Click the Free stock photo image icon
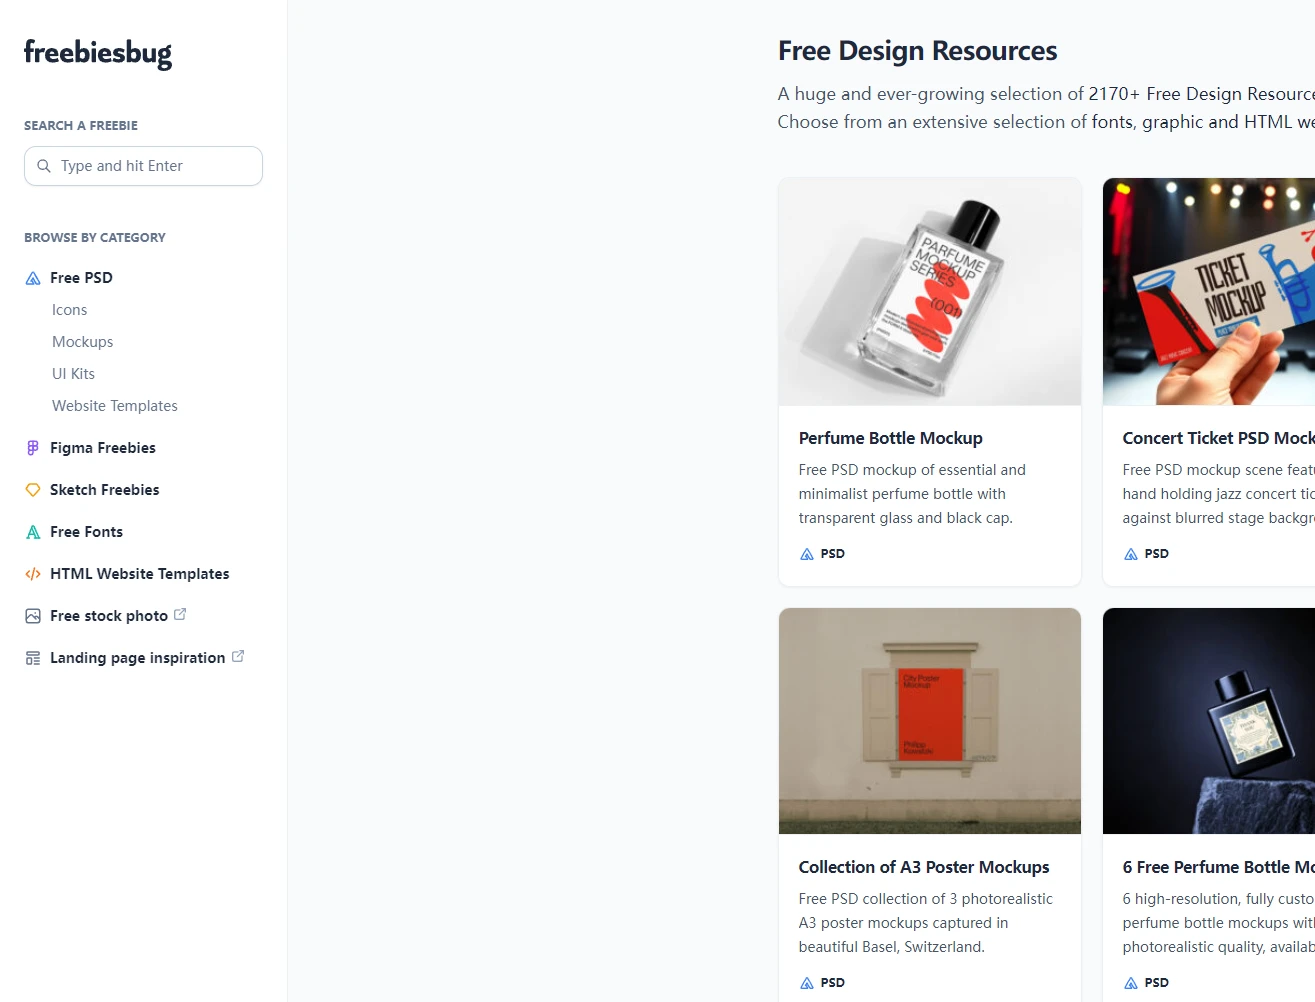Viewport: 1315px width, 1002px height. pyautogui.click(x=33, y=616)
